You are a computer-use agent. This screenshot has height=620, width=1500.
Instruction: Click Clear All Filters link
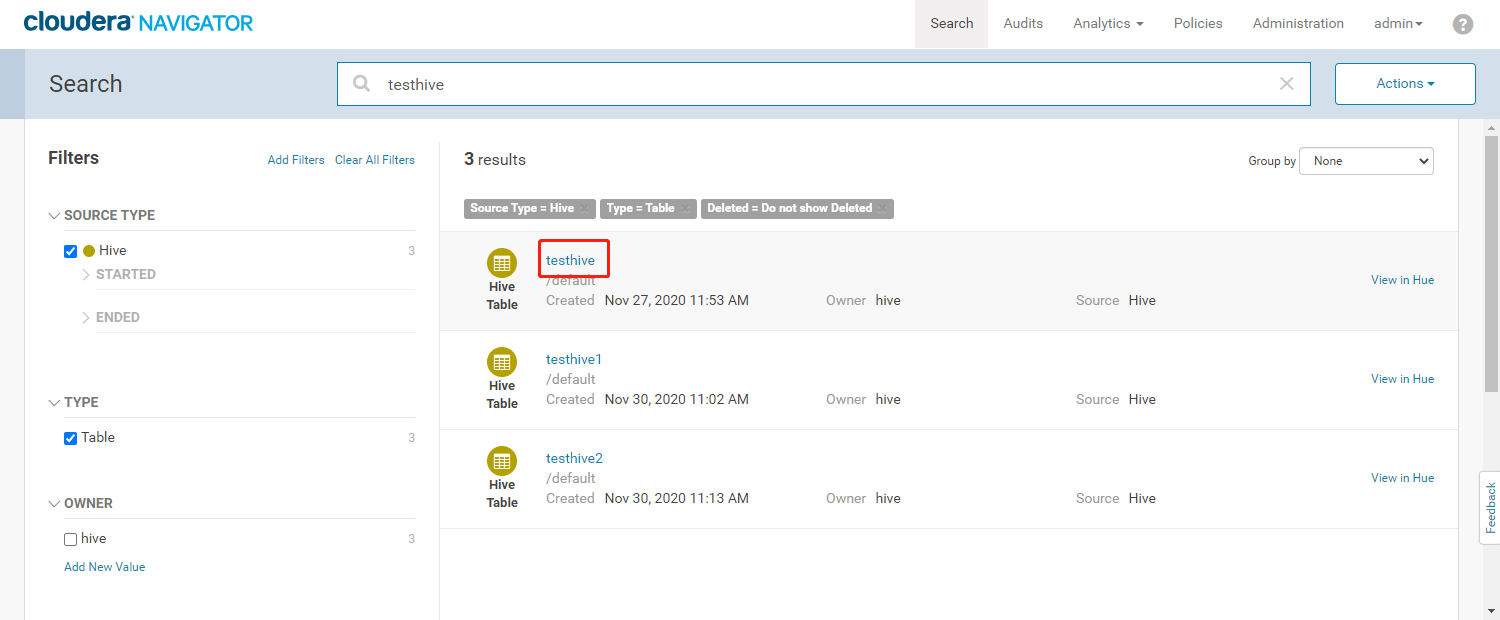coord(375,160)
